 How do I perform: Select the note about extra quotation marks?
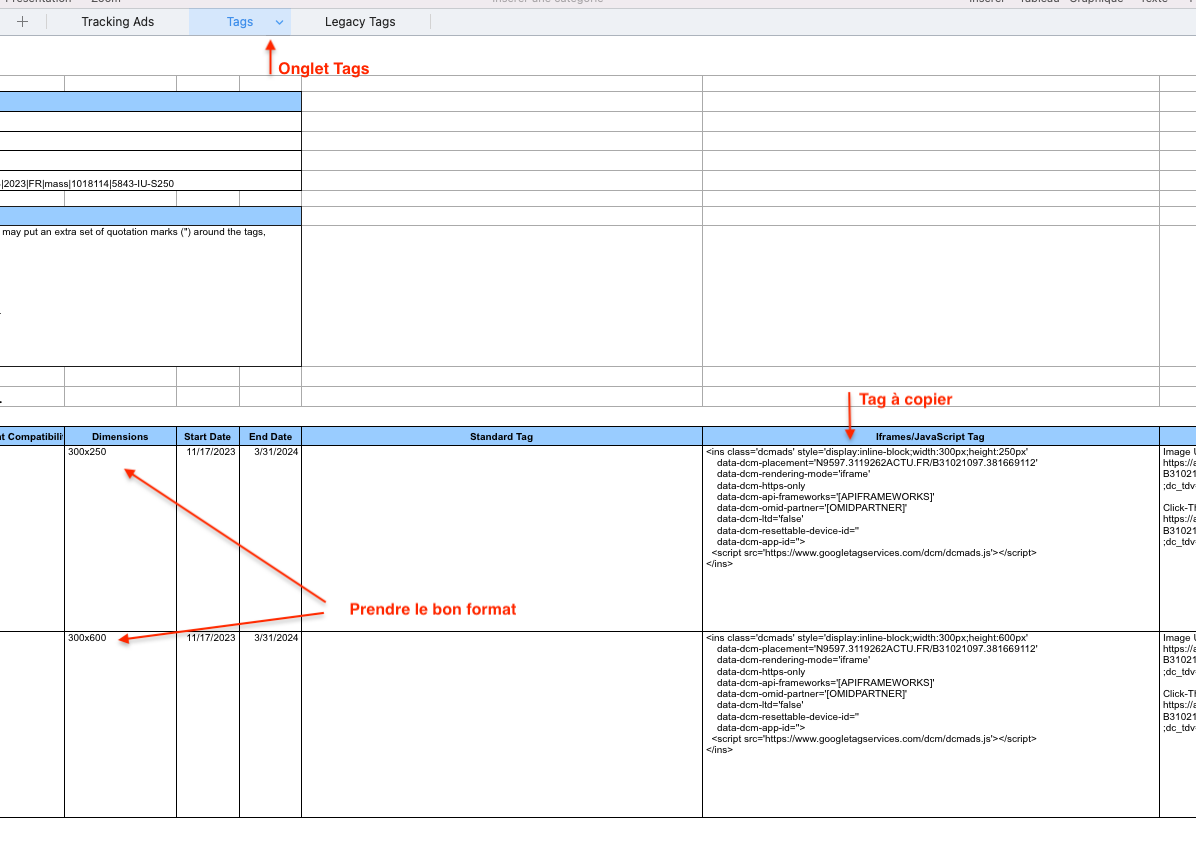coord(150,296)
